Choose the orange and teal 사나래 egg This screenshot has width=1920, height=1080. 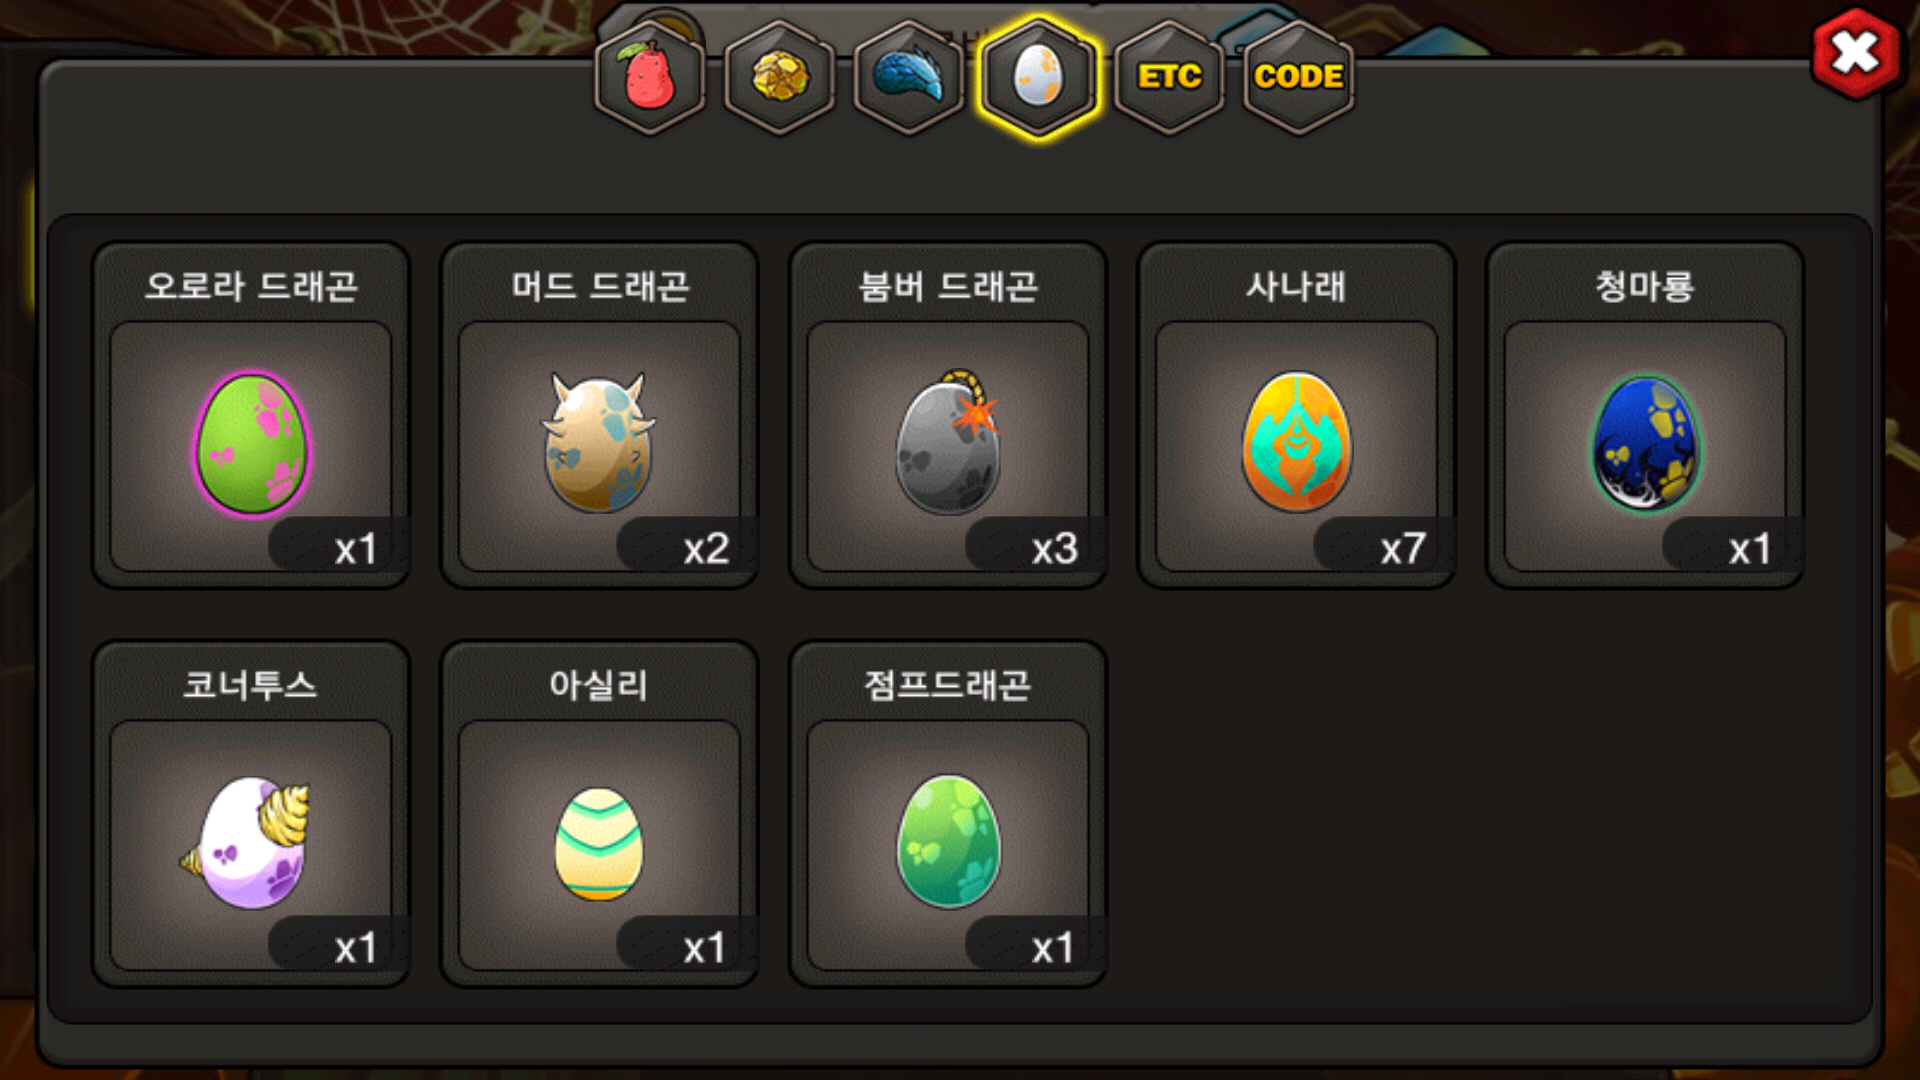coord(1296,442)
